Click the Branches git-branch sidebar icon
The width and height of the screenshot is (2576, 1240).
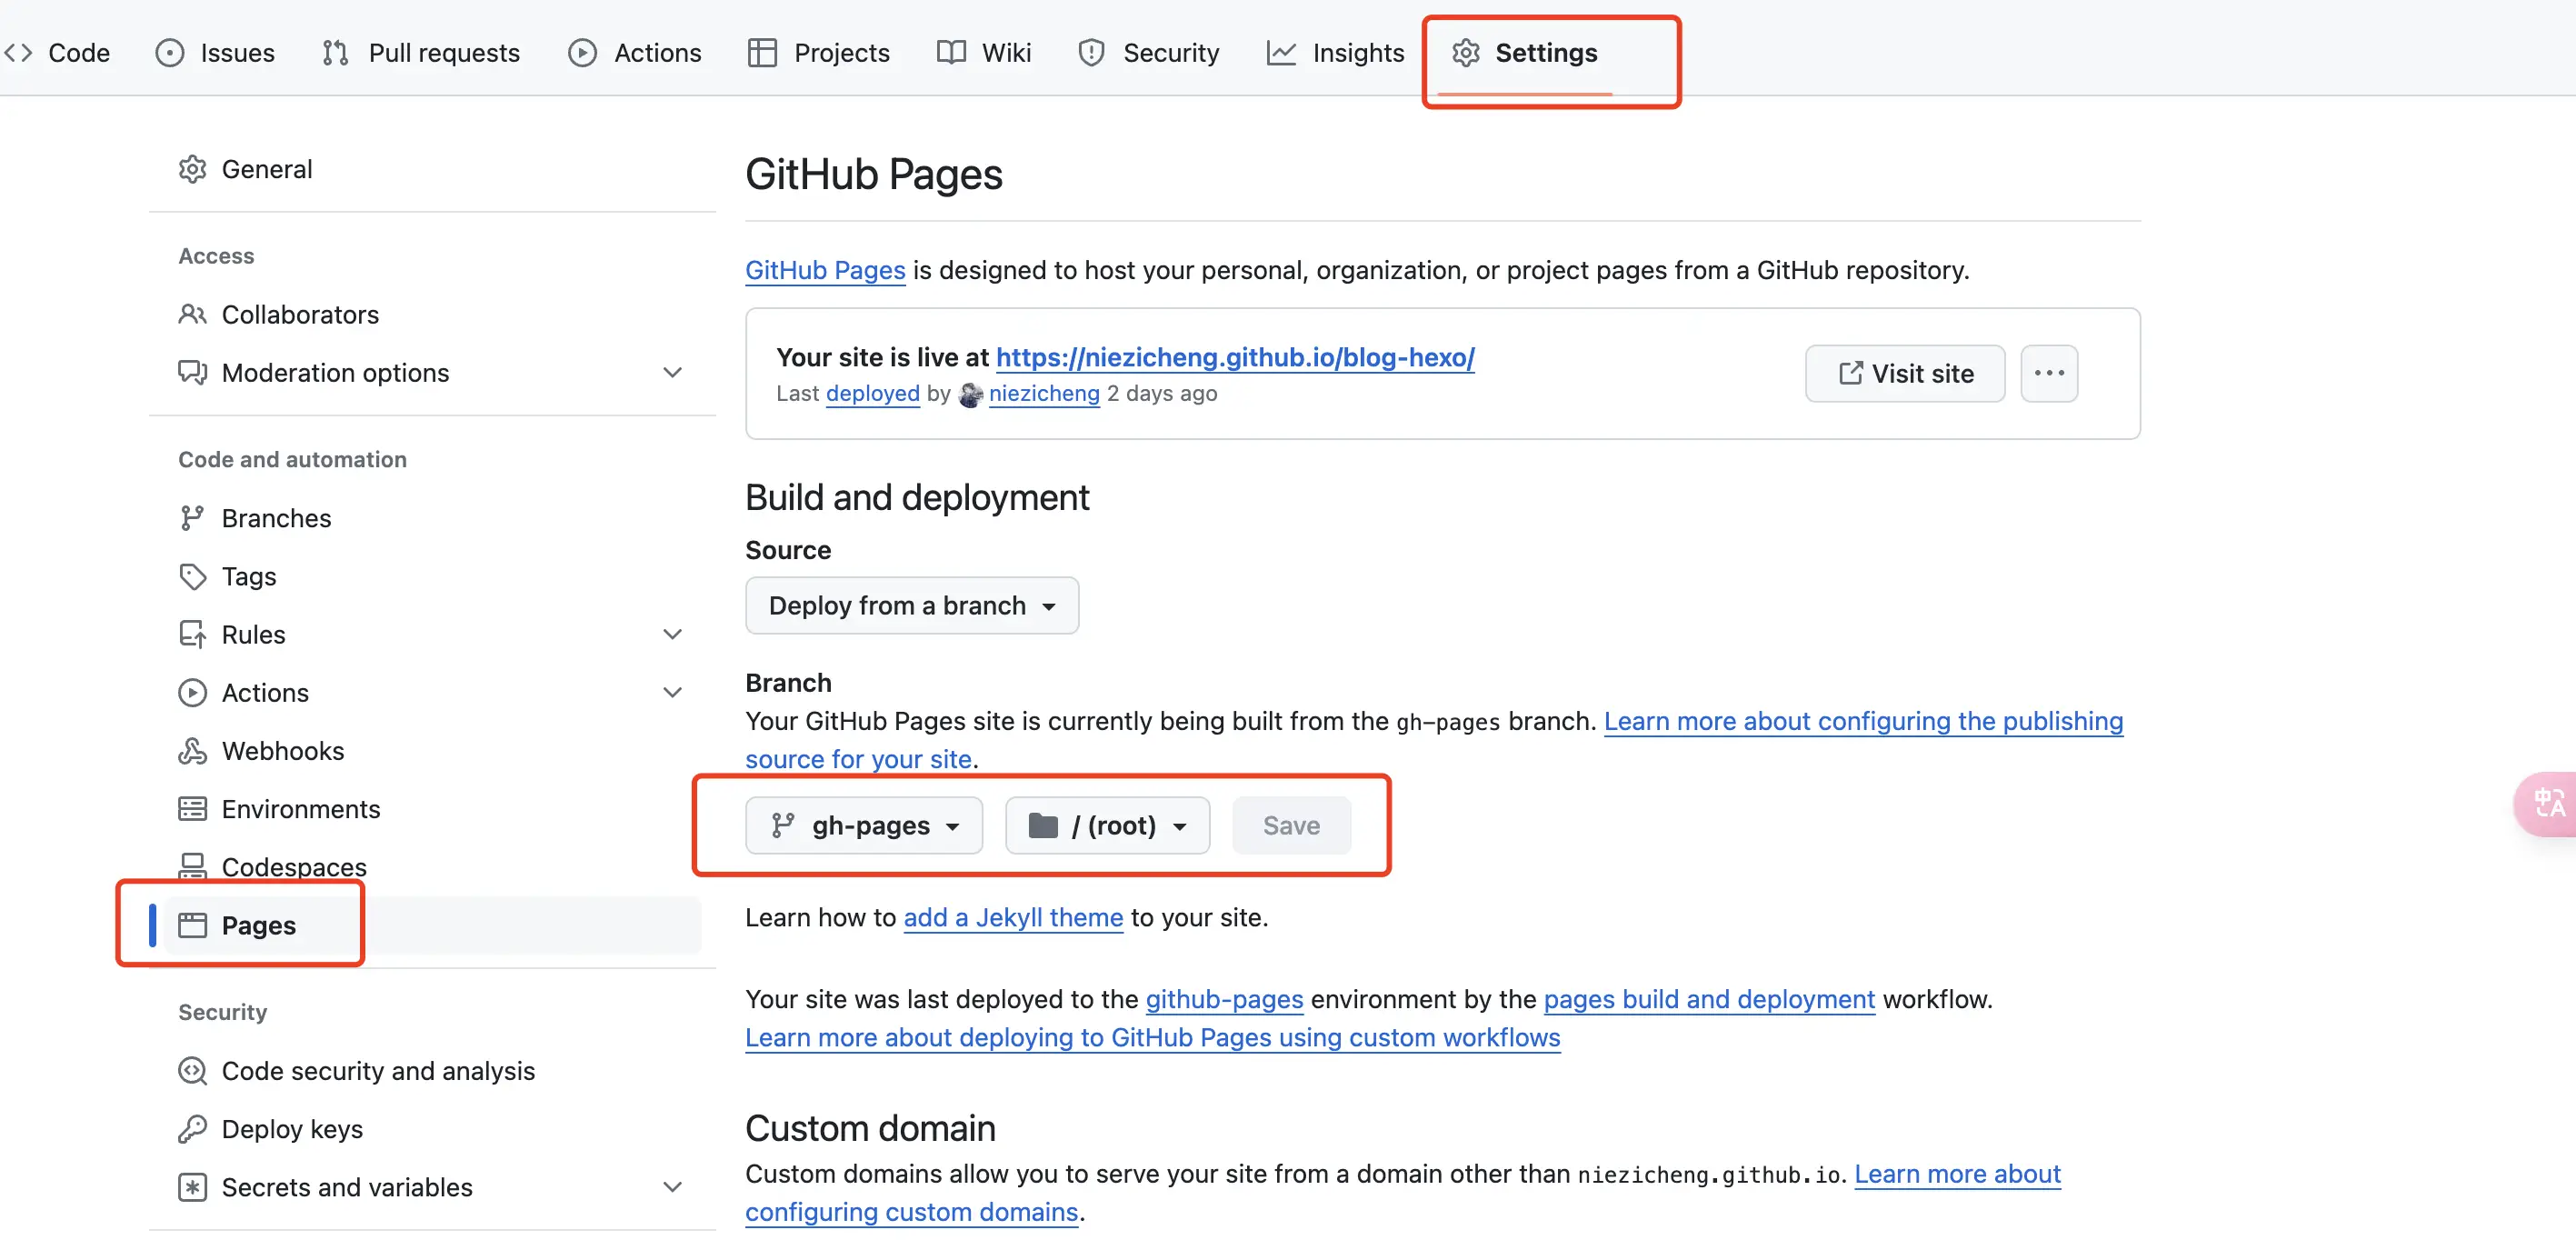click(x=192, y=518)
